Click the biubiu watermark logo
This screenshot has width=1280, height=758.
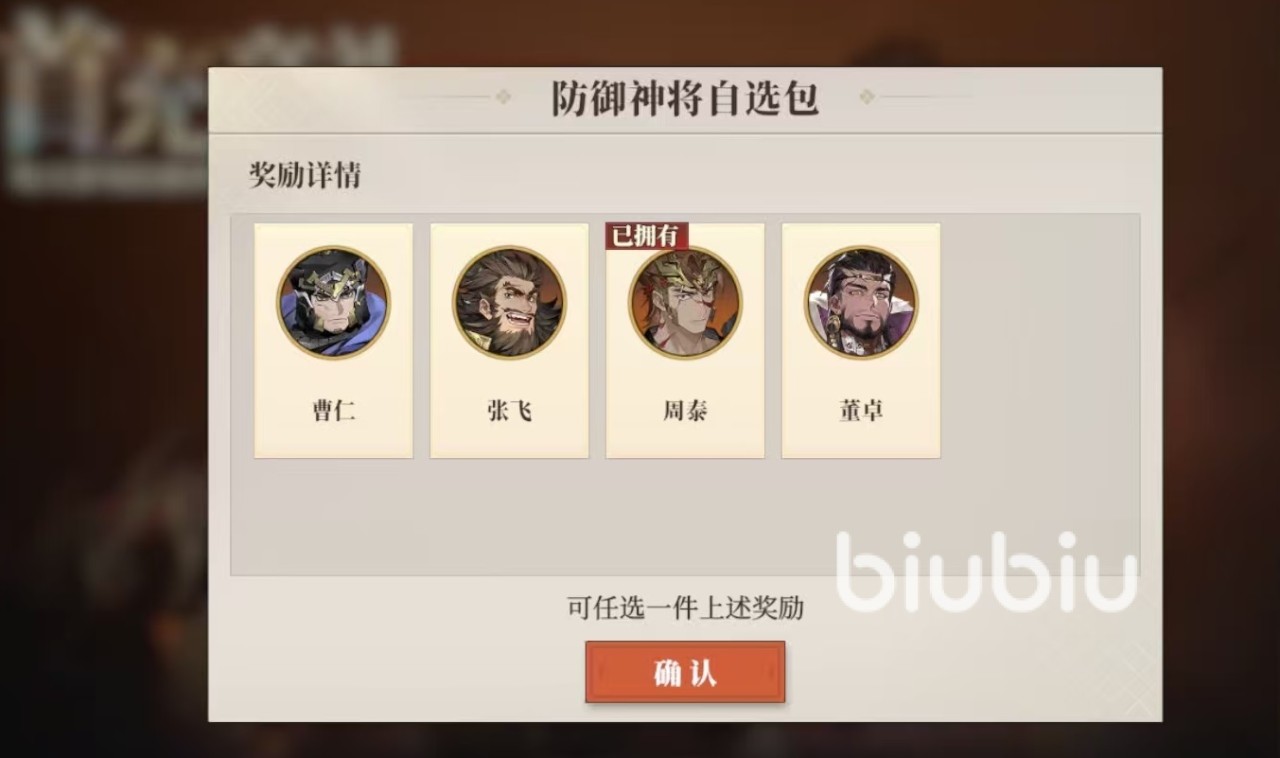986,572
